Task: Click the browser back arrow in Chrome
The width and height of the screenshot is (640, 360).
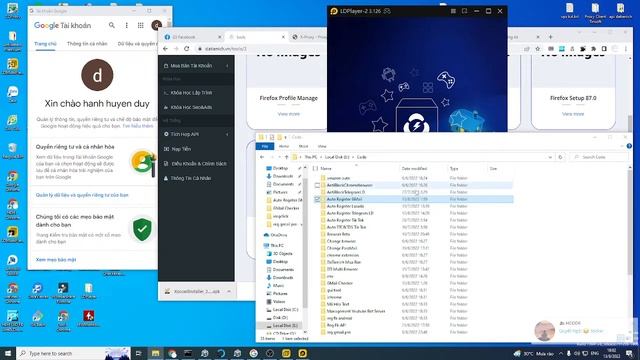Action: coord(165,49)
